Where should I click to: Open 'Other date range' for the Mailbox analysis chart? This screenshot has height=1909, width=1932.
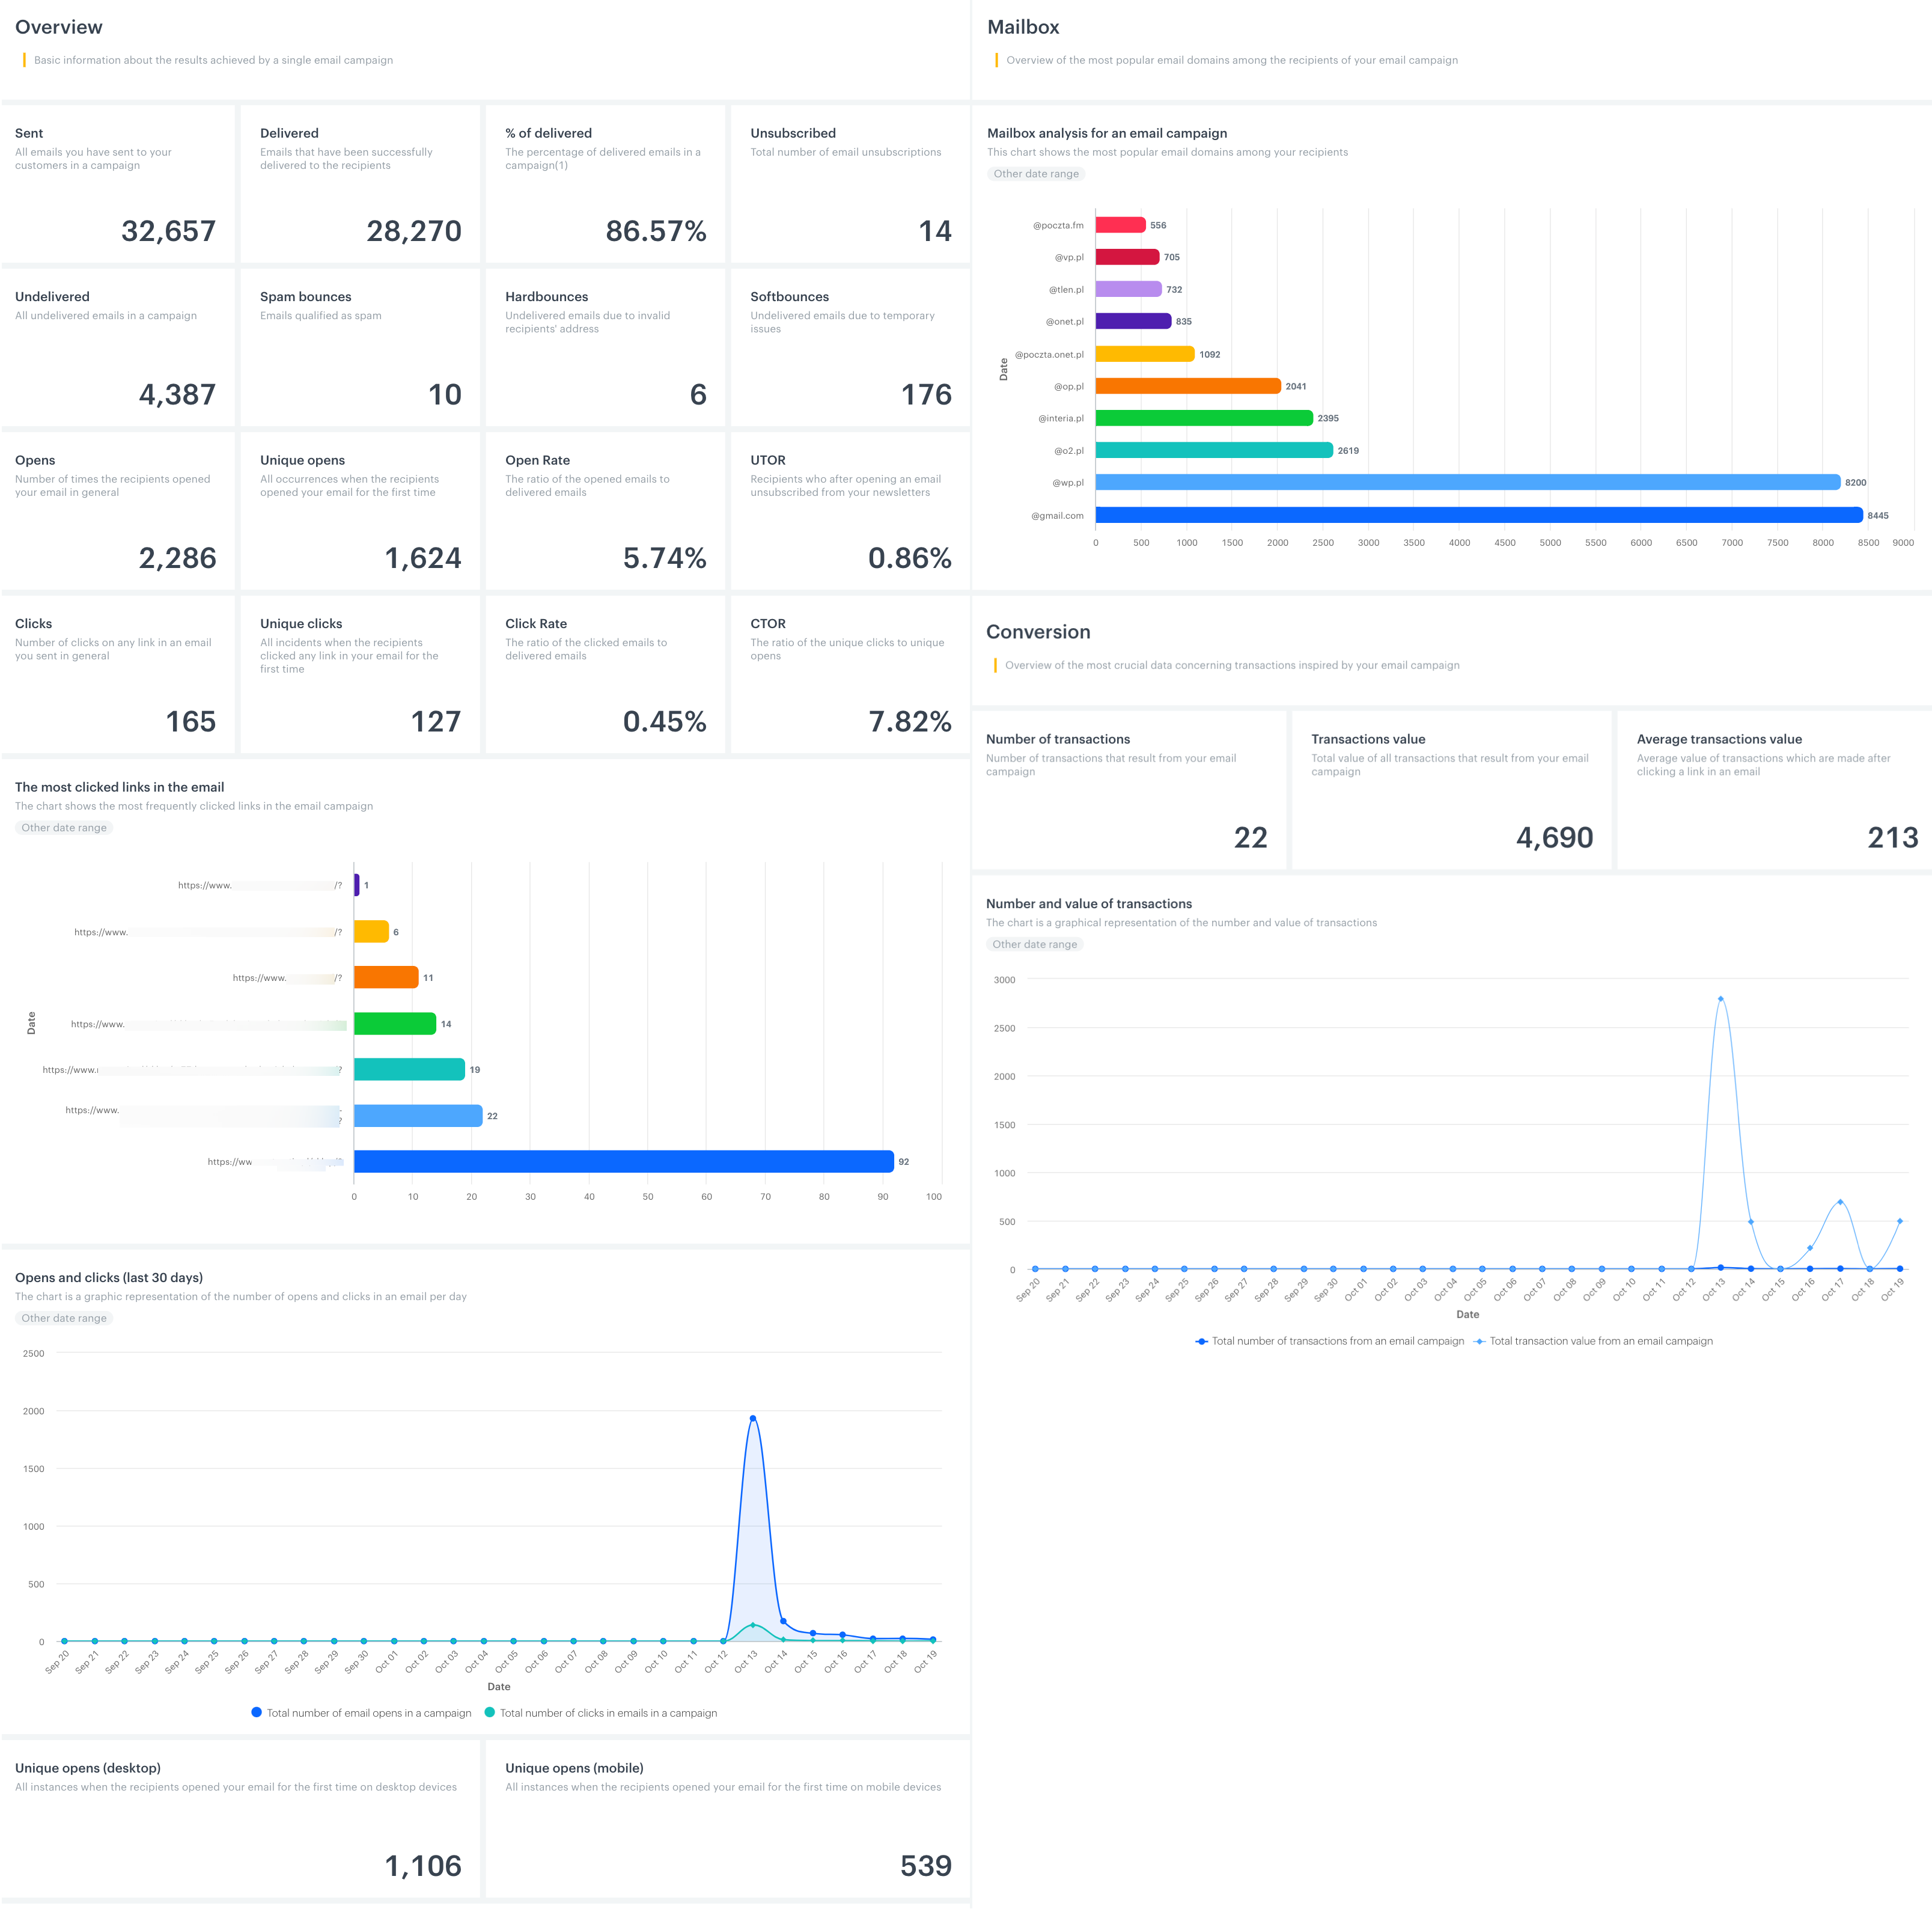(x=1035, y=173)
